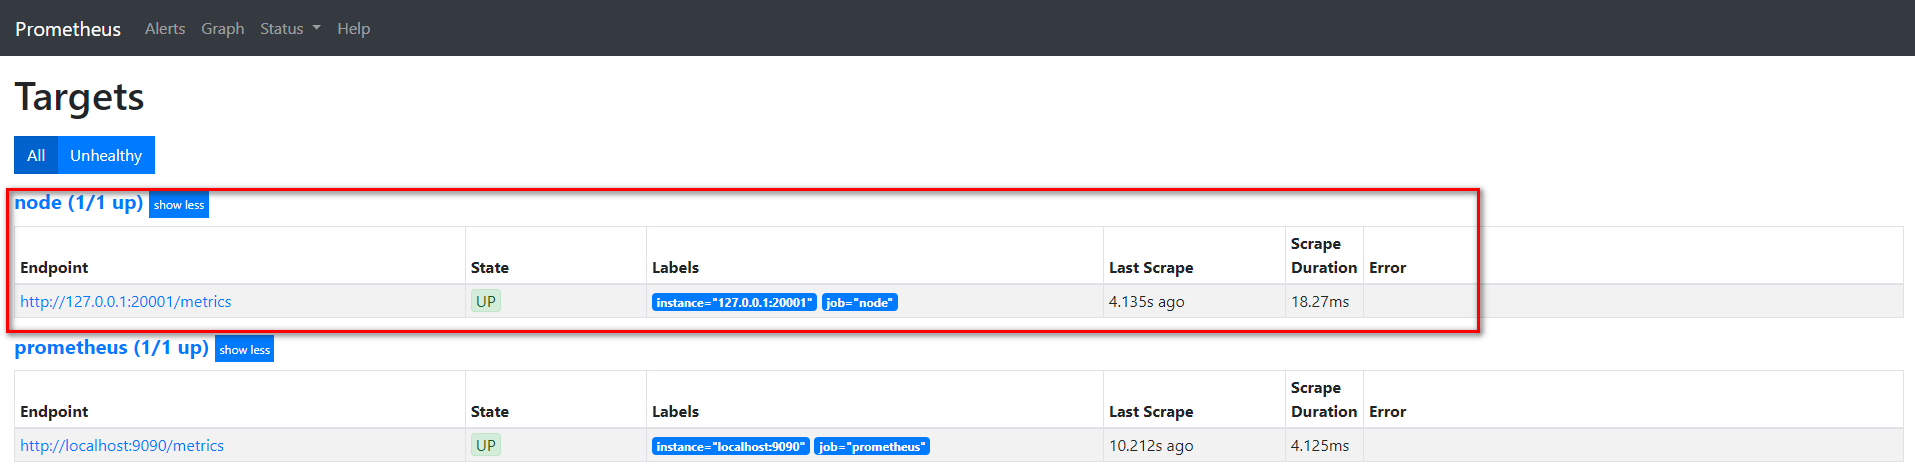Click the job="node" label badge
Image resolution: width=1915 pixels, height=467 pixels.
[860, 302]
